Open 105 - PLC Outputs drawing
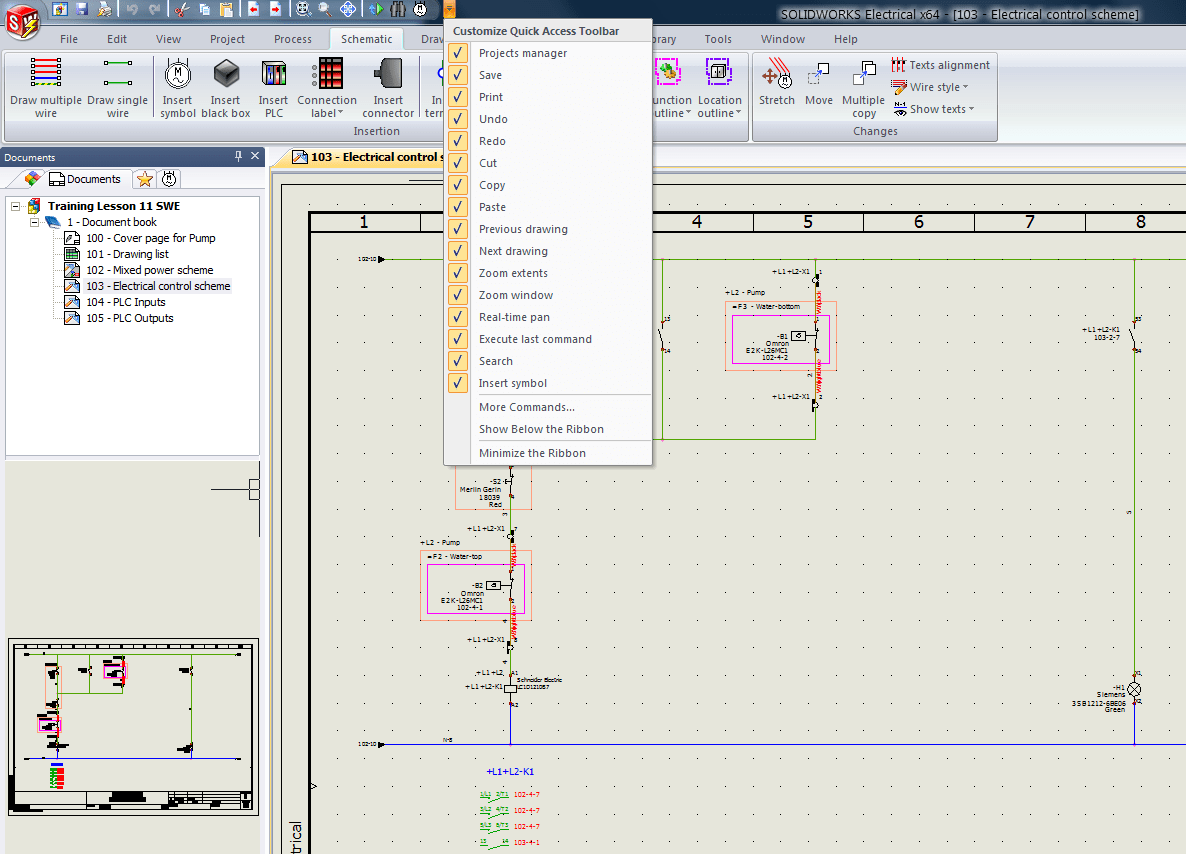Viewport: 1186px width, 854px height. [x=129, y=318]
